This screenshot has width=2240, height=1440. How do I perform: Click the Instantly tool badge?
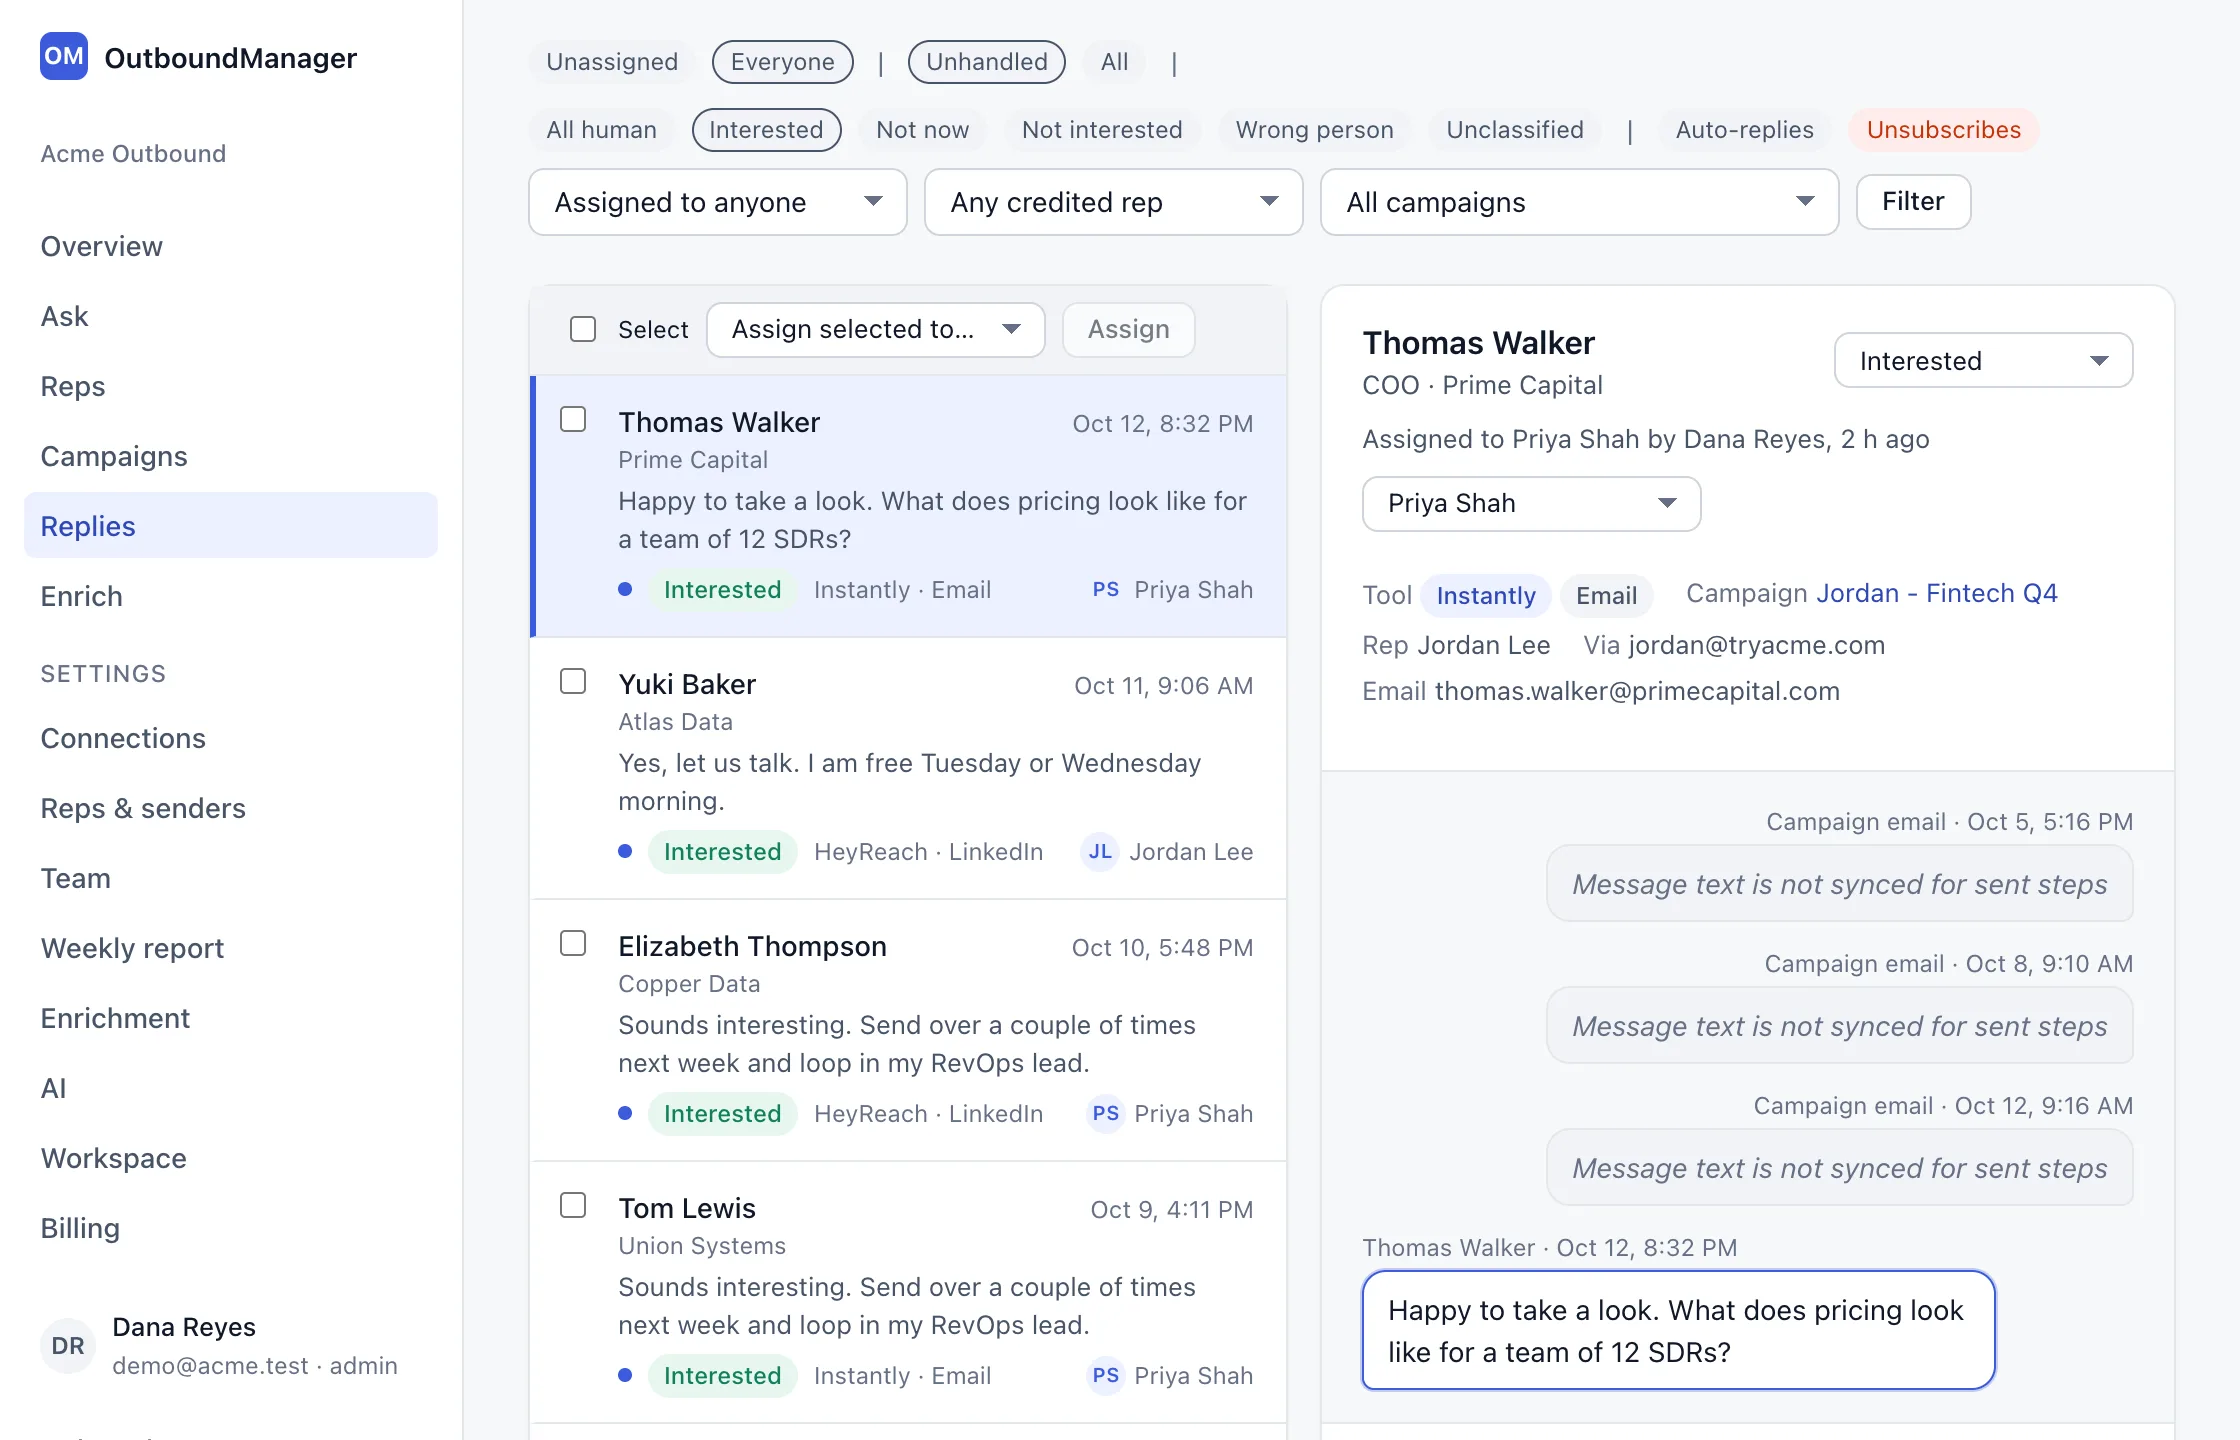[x=1486, y=596]
